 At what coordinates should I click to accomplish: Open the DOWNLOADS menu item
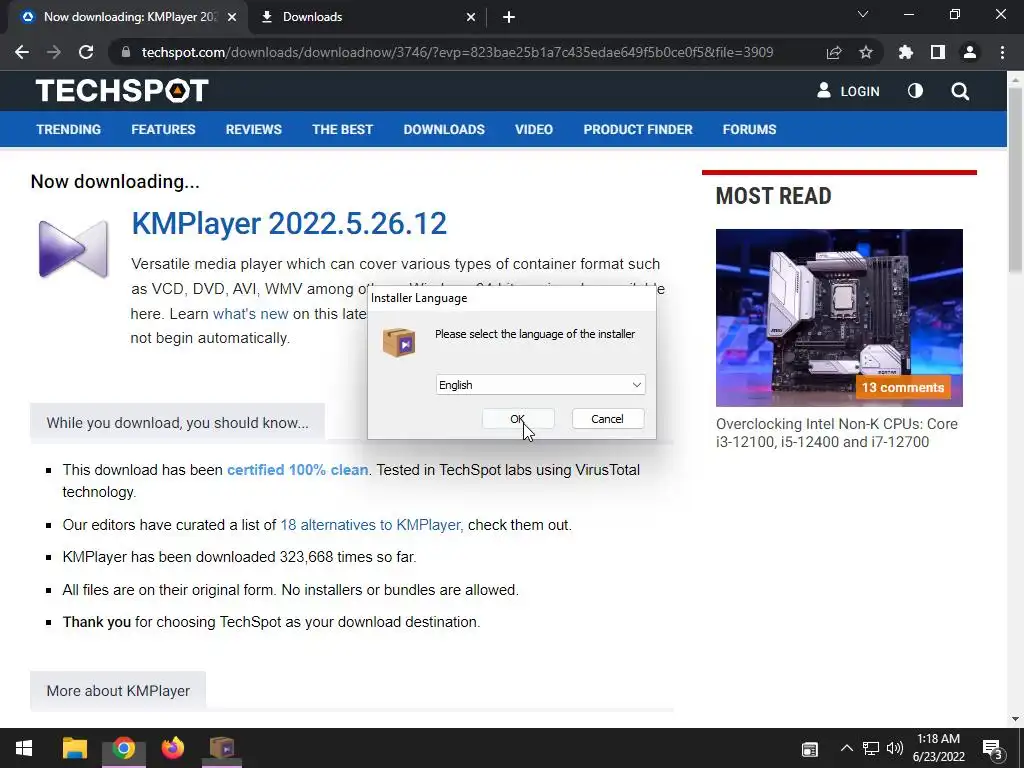[444, 129]
